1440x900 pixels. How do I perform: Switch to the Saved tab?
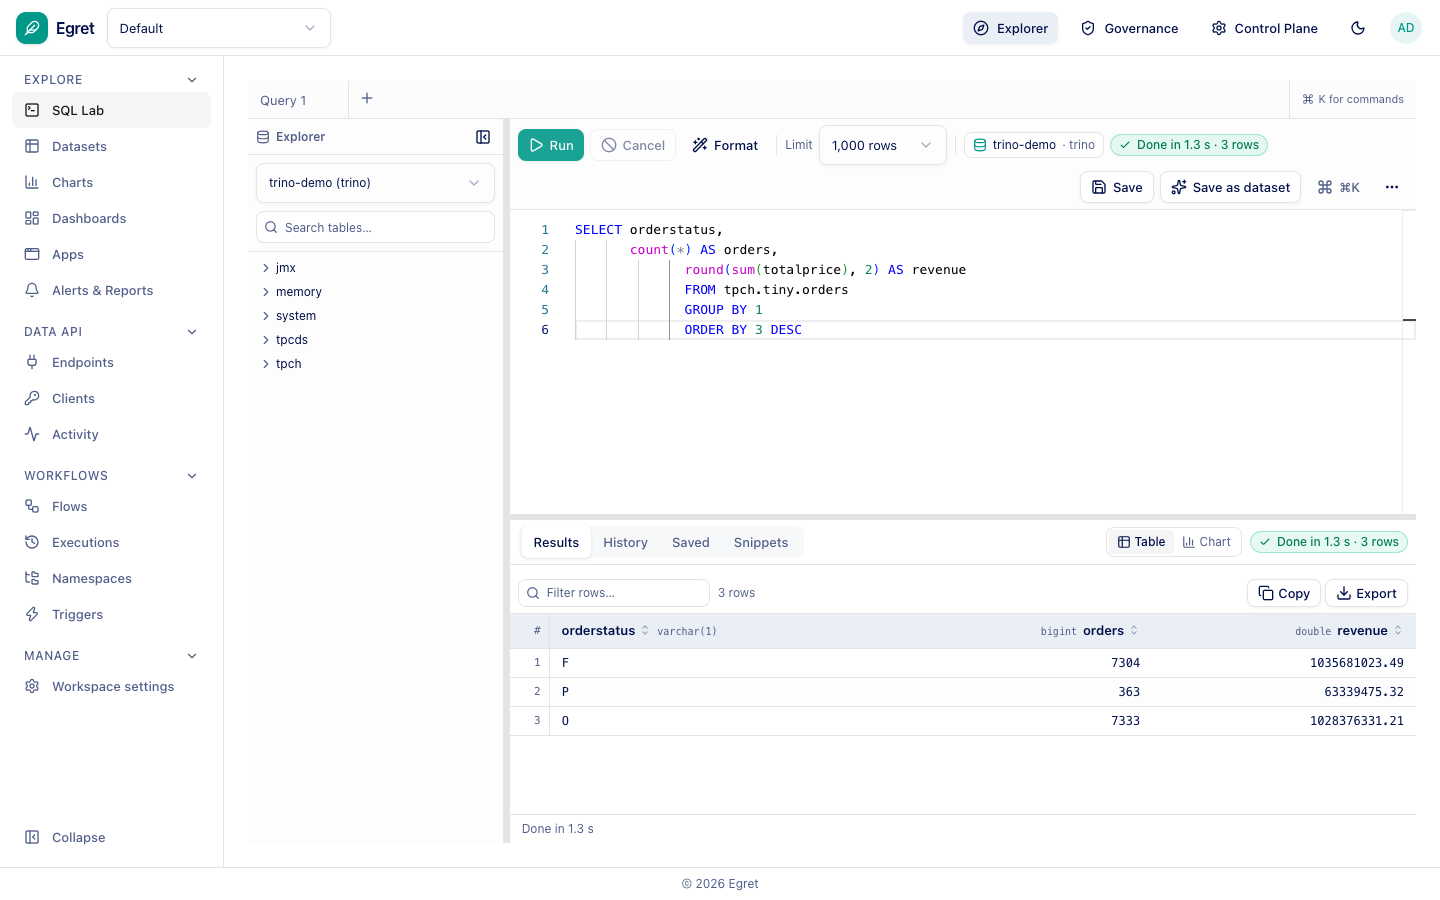(x=691, y=542)
